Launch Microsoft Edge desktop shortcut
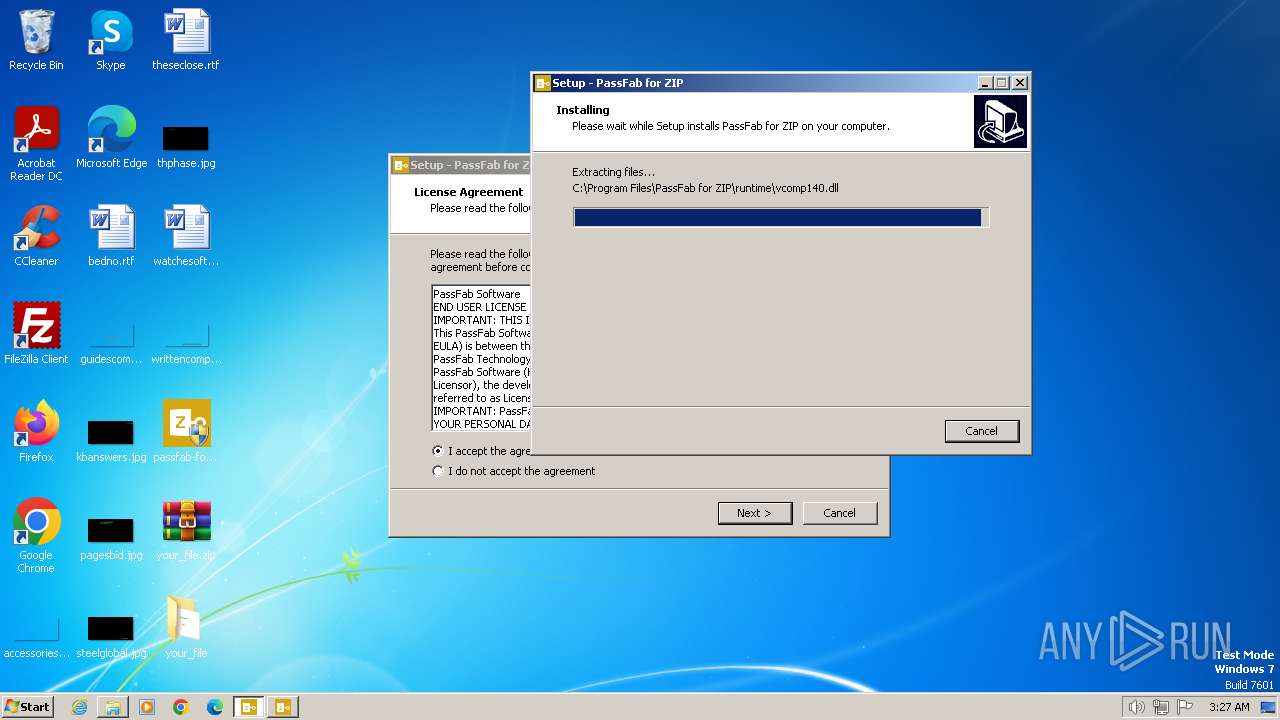This screenshot has height=720, width=1280. pos(111,138)
